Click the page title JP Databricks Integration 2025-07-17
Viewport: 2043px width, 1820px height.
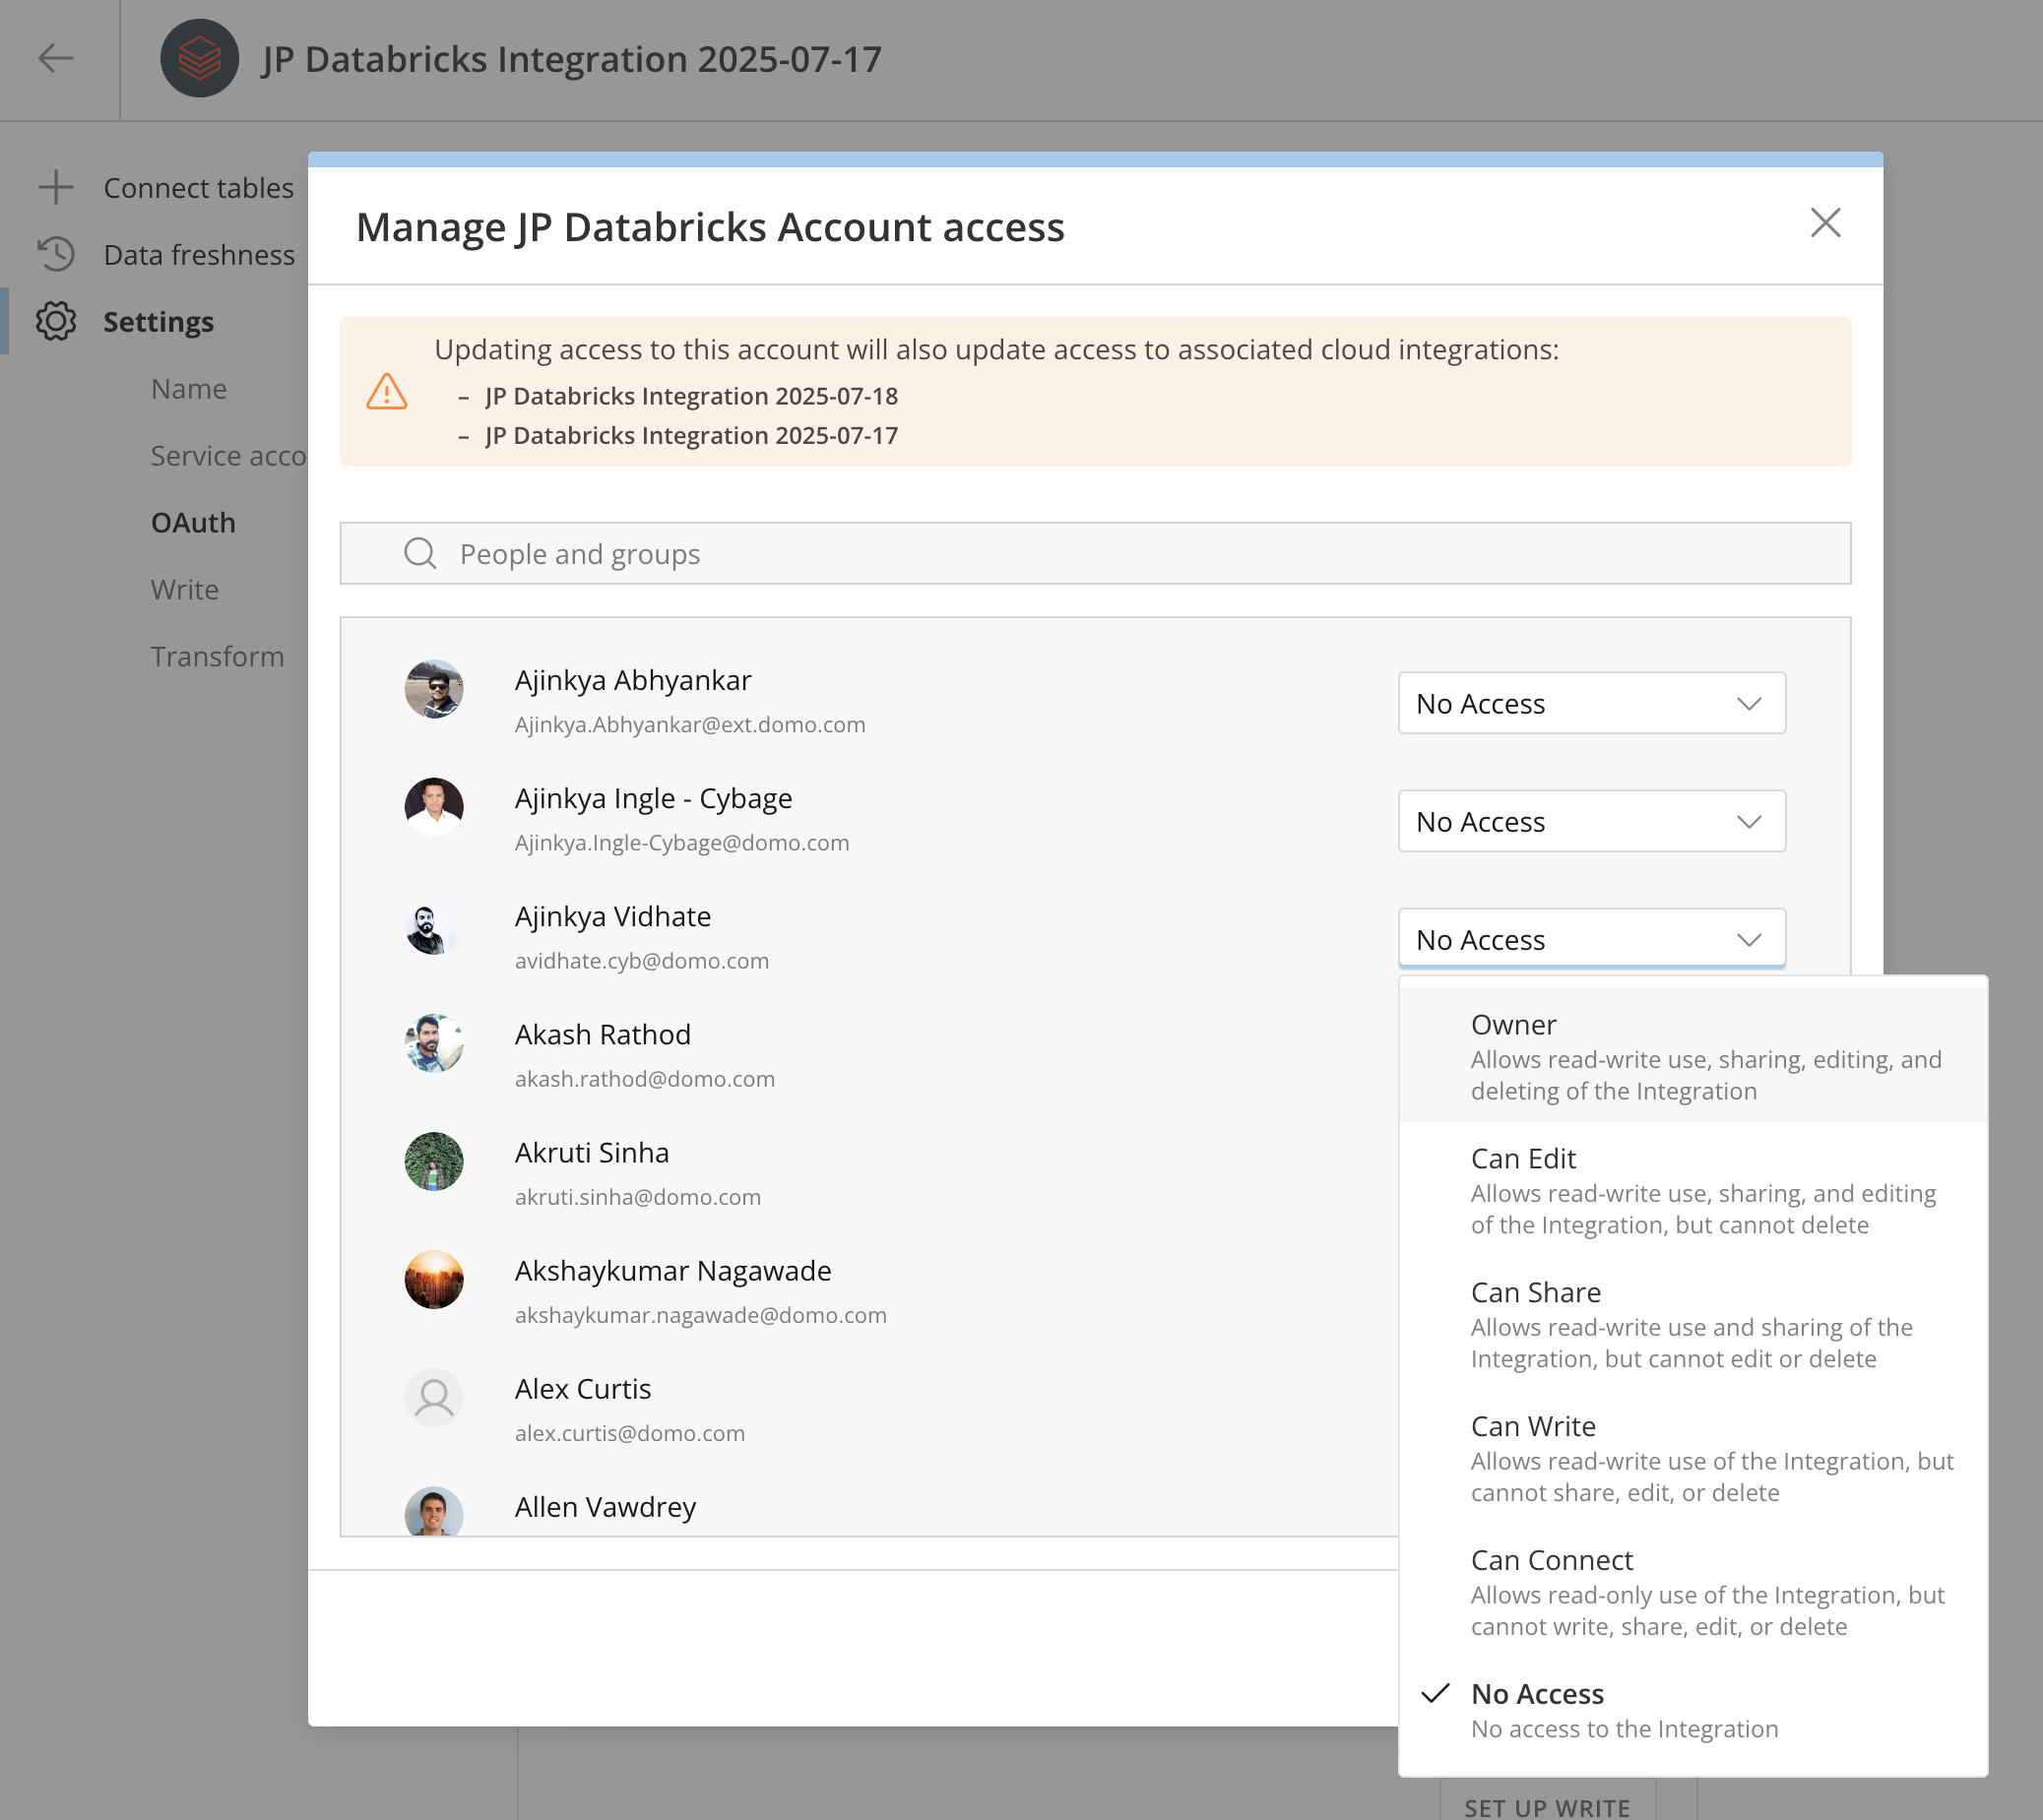[572, 58]
